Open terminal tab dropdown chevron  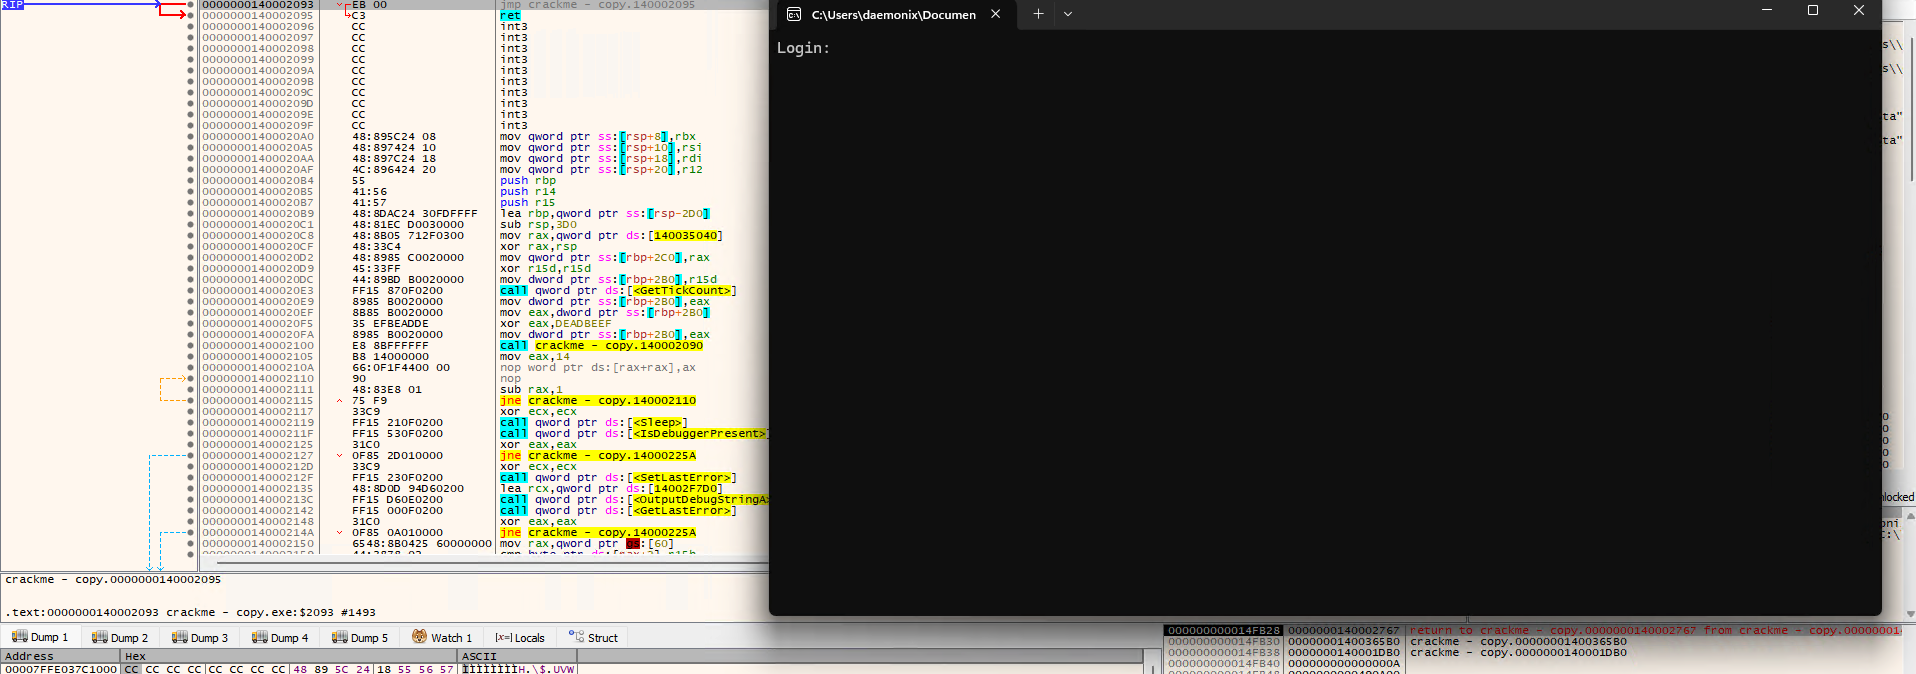click(x=1068, y=14)
